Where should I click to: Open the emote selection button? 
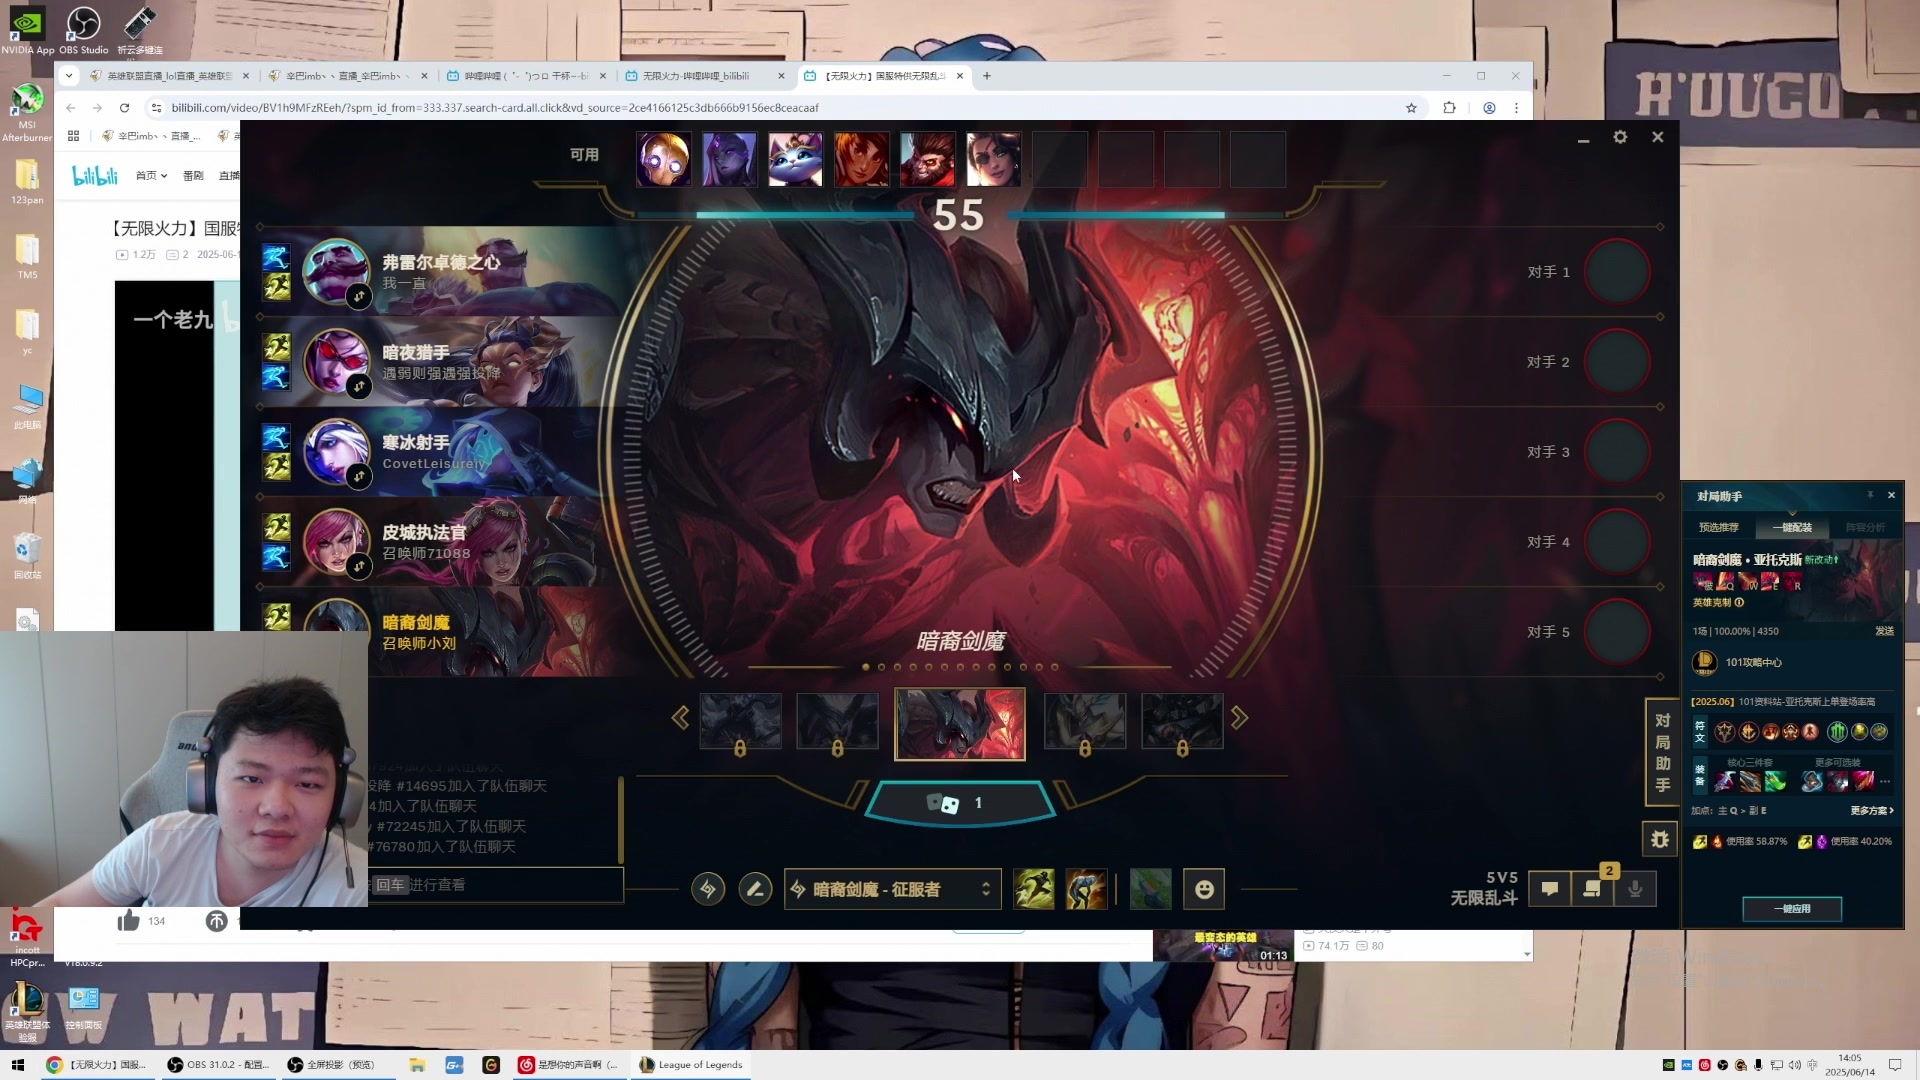pos(1204,889)
